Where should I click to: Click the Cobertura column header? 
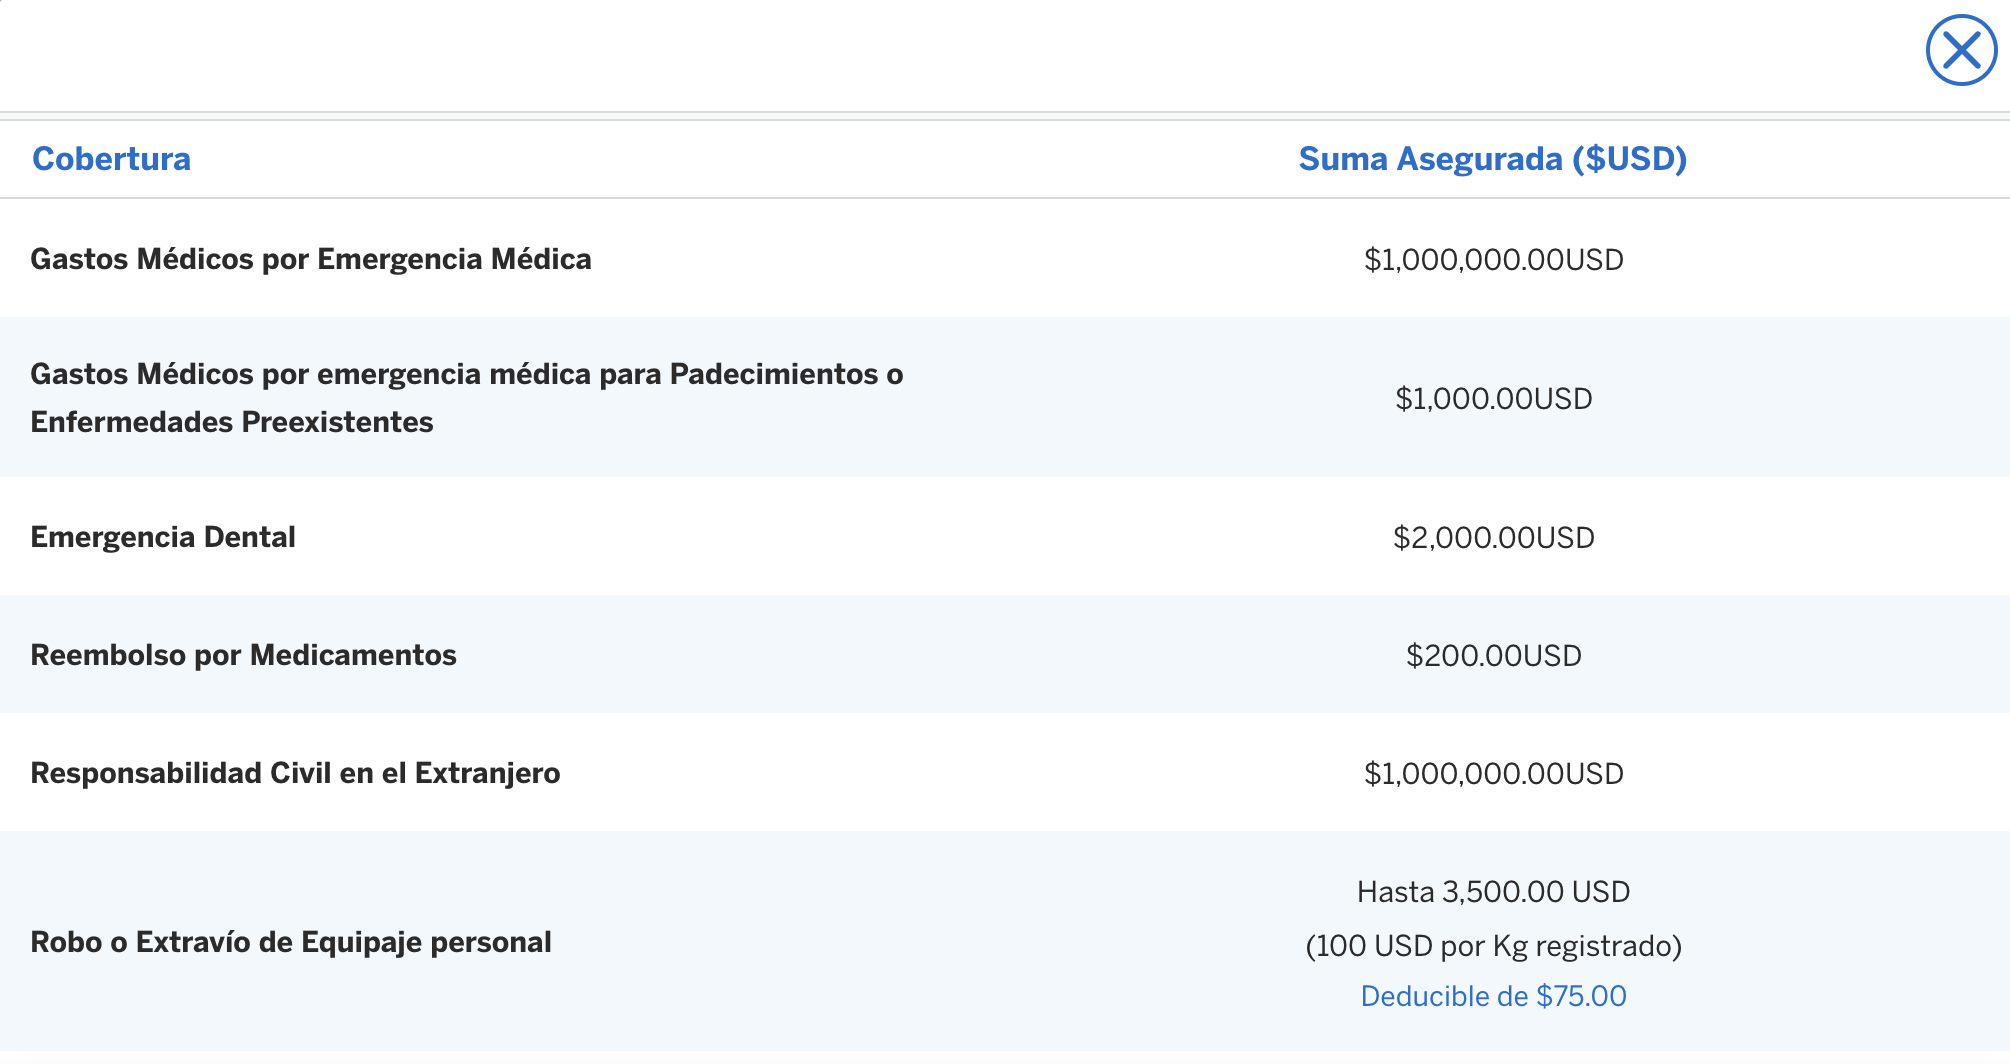tap(111, 159)
